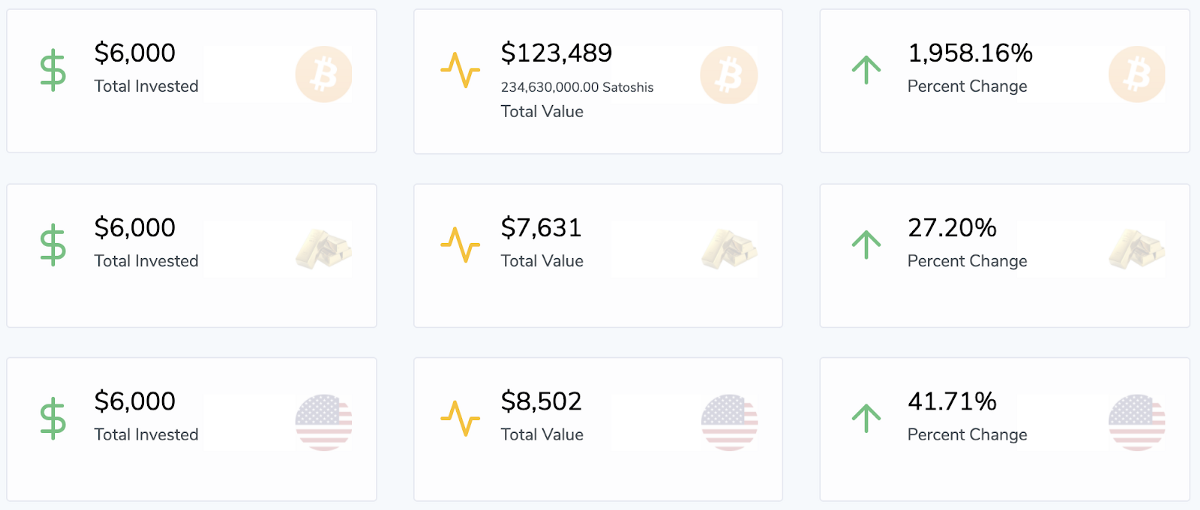Click the 1,958.16% percent change figure
1200x510 pixels.
[970, 54]
